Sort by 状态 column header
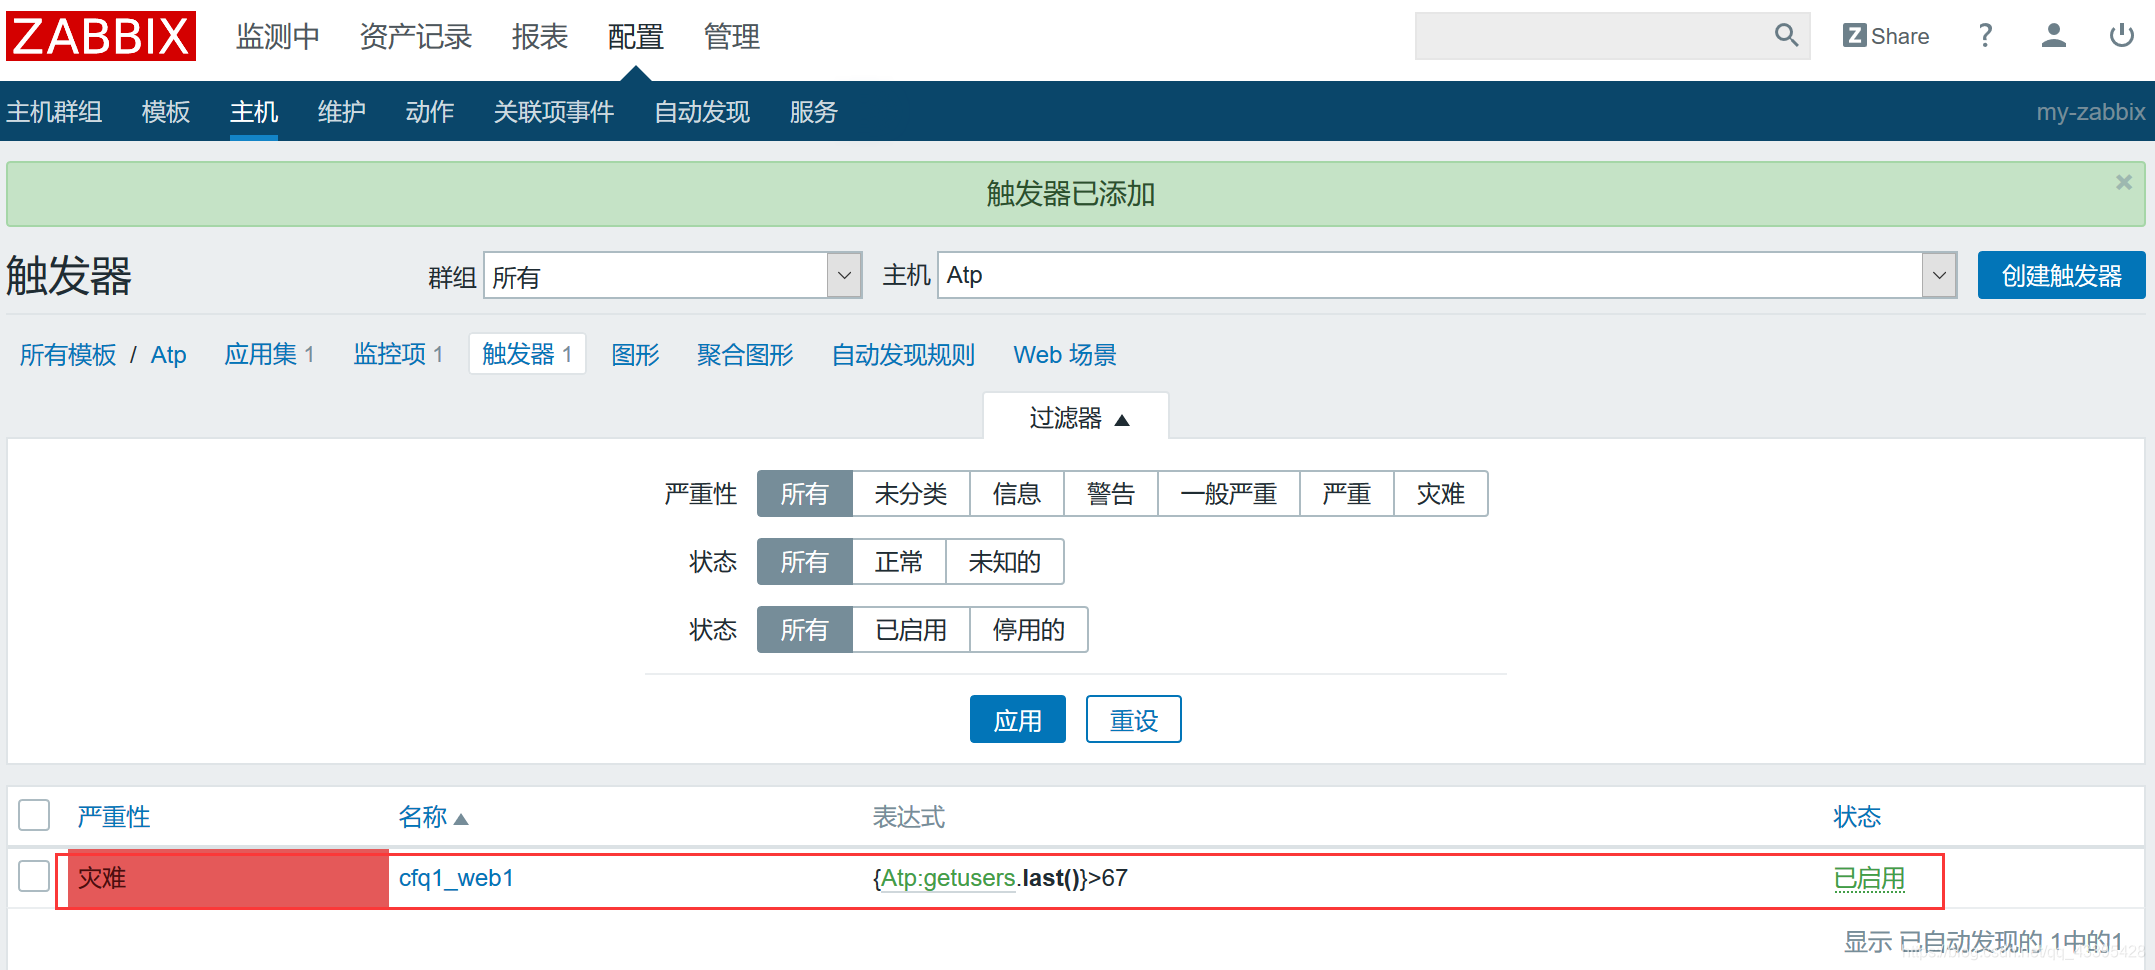 click(1858, 817)
